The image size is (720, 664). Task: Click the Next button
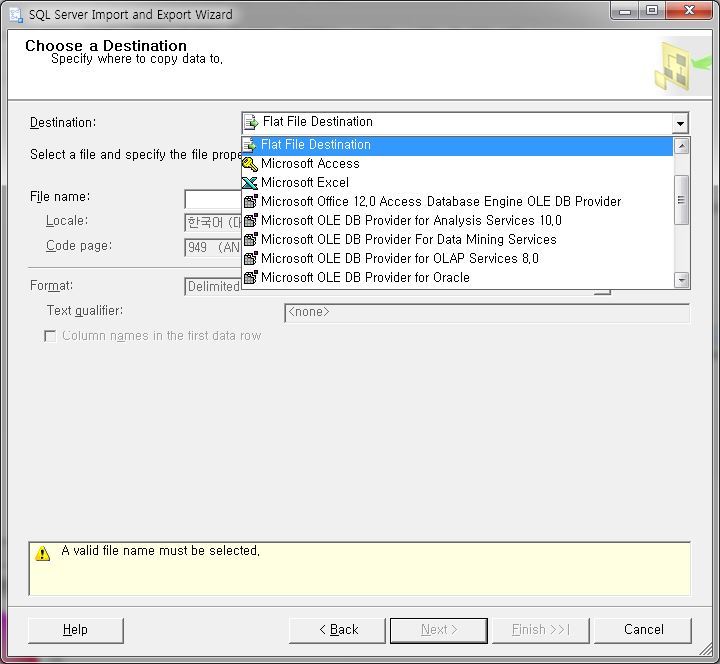[439, 630]
